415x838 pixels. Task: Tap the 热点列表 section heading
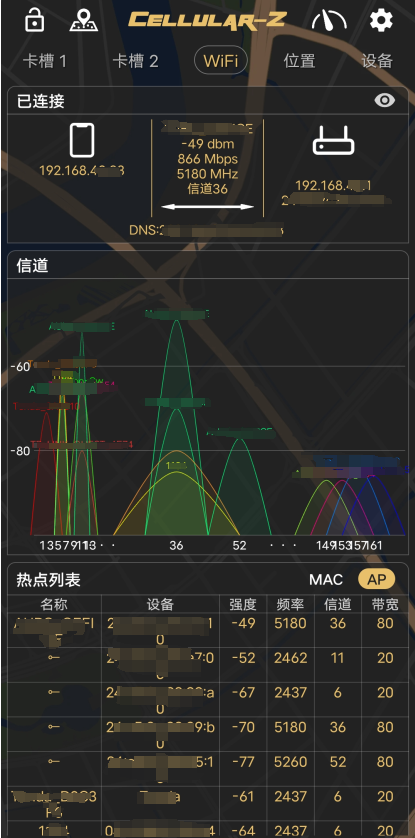(49, 580)
